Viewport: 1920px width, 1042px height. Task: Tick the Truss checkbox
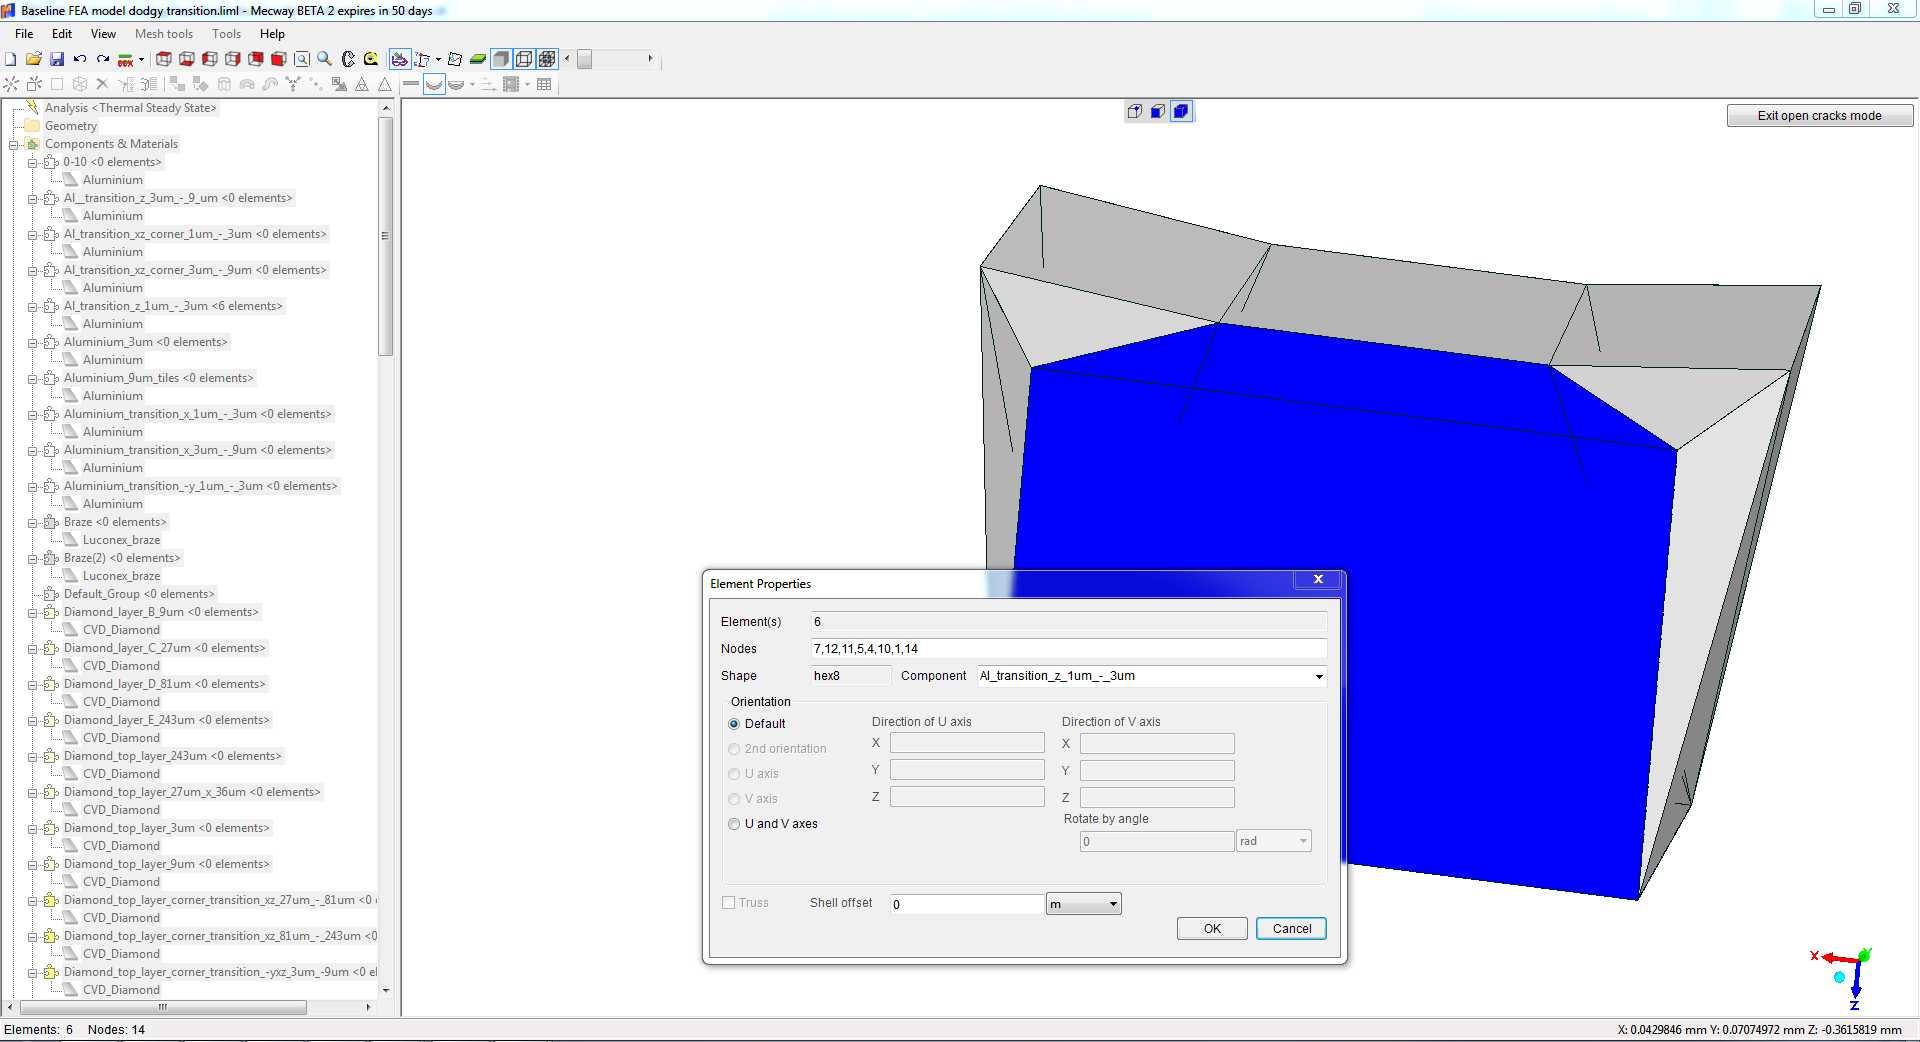(728, 903)
